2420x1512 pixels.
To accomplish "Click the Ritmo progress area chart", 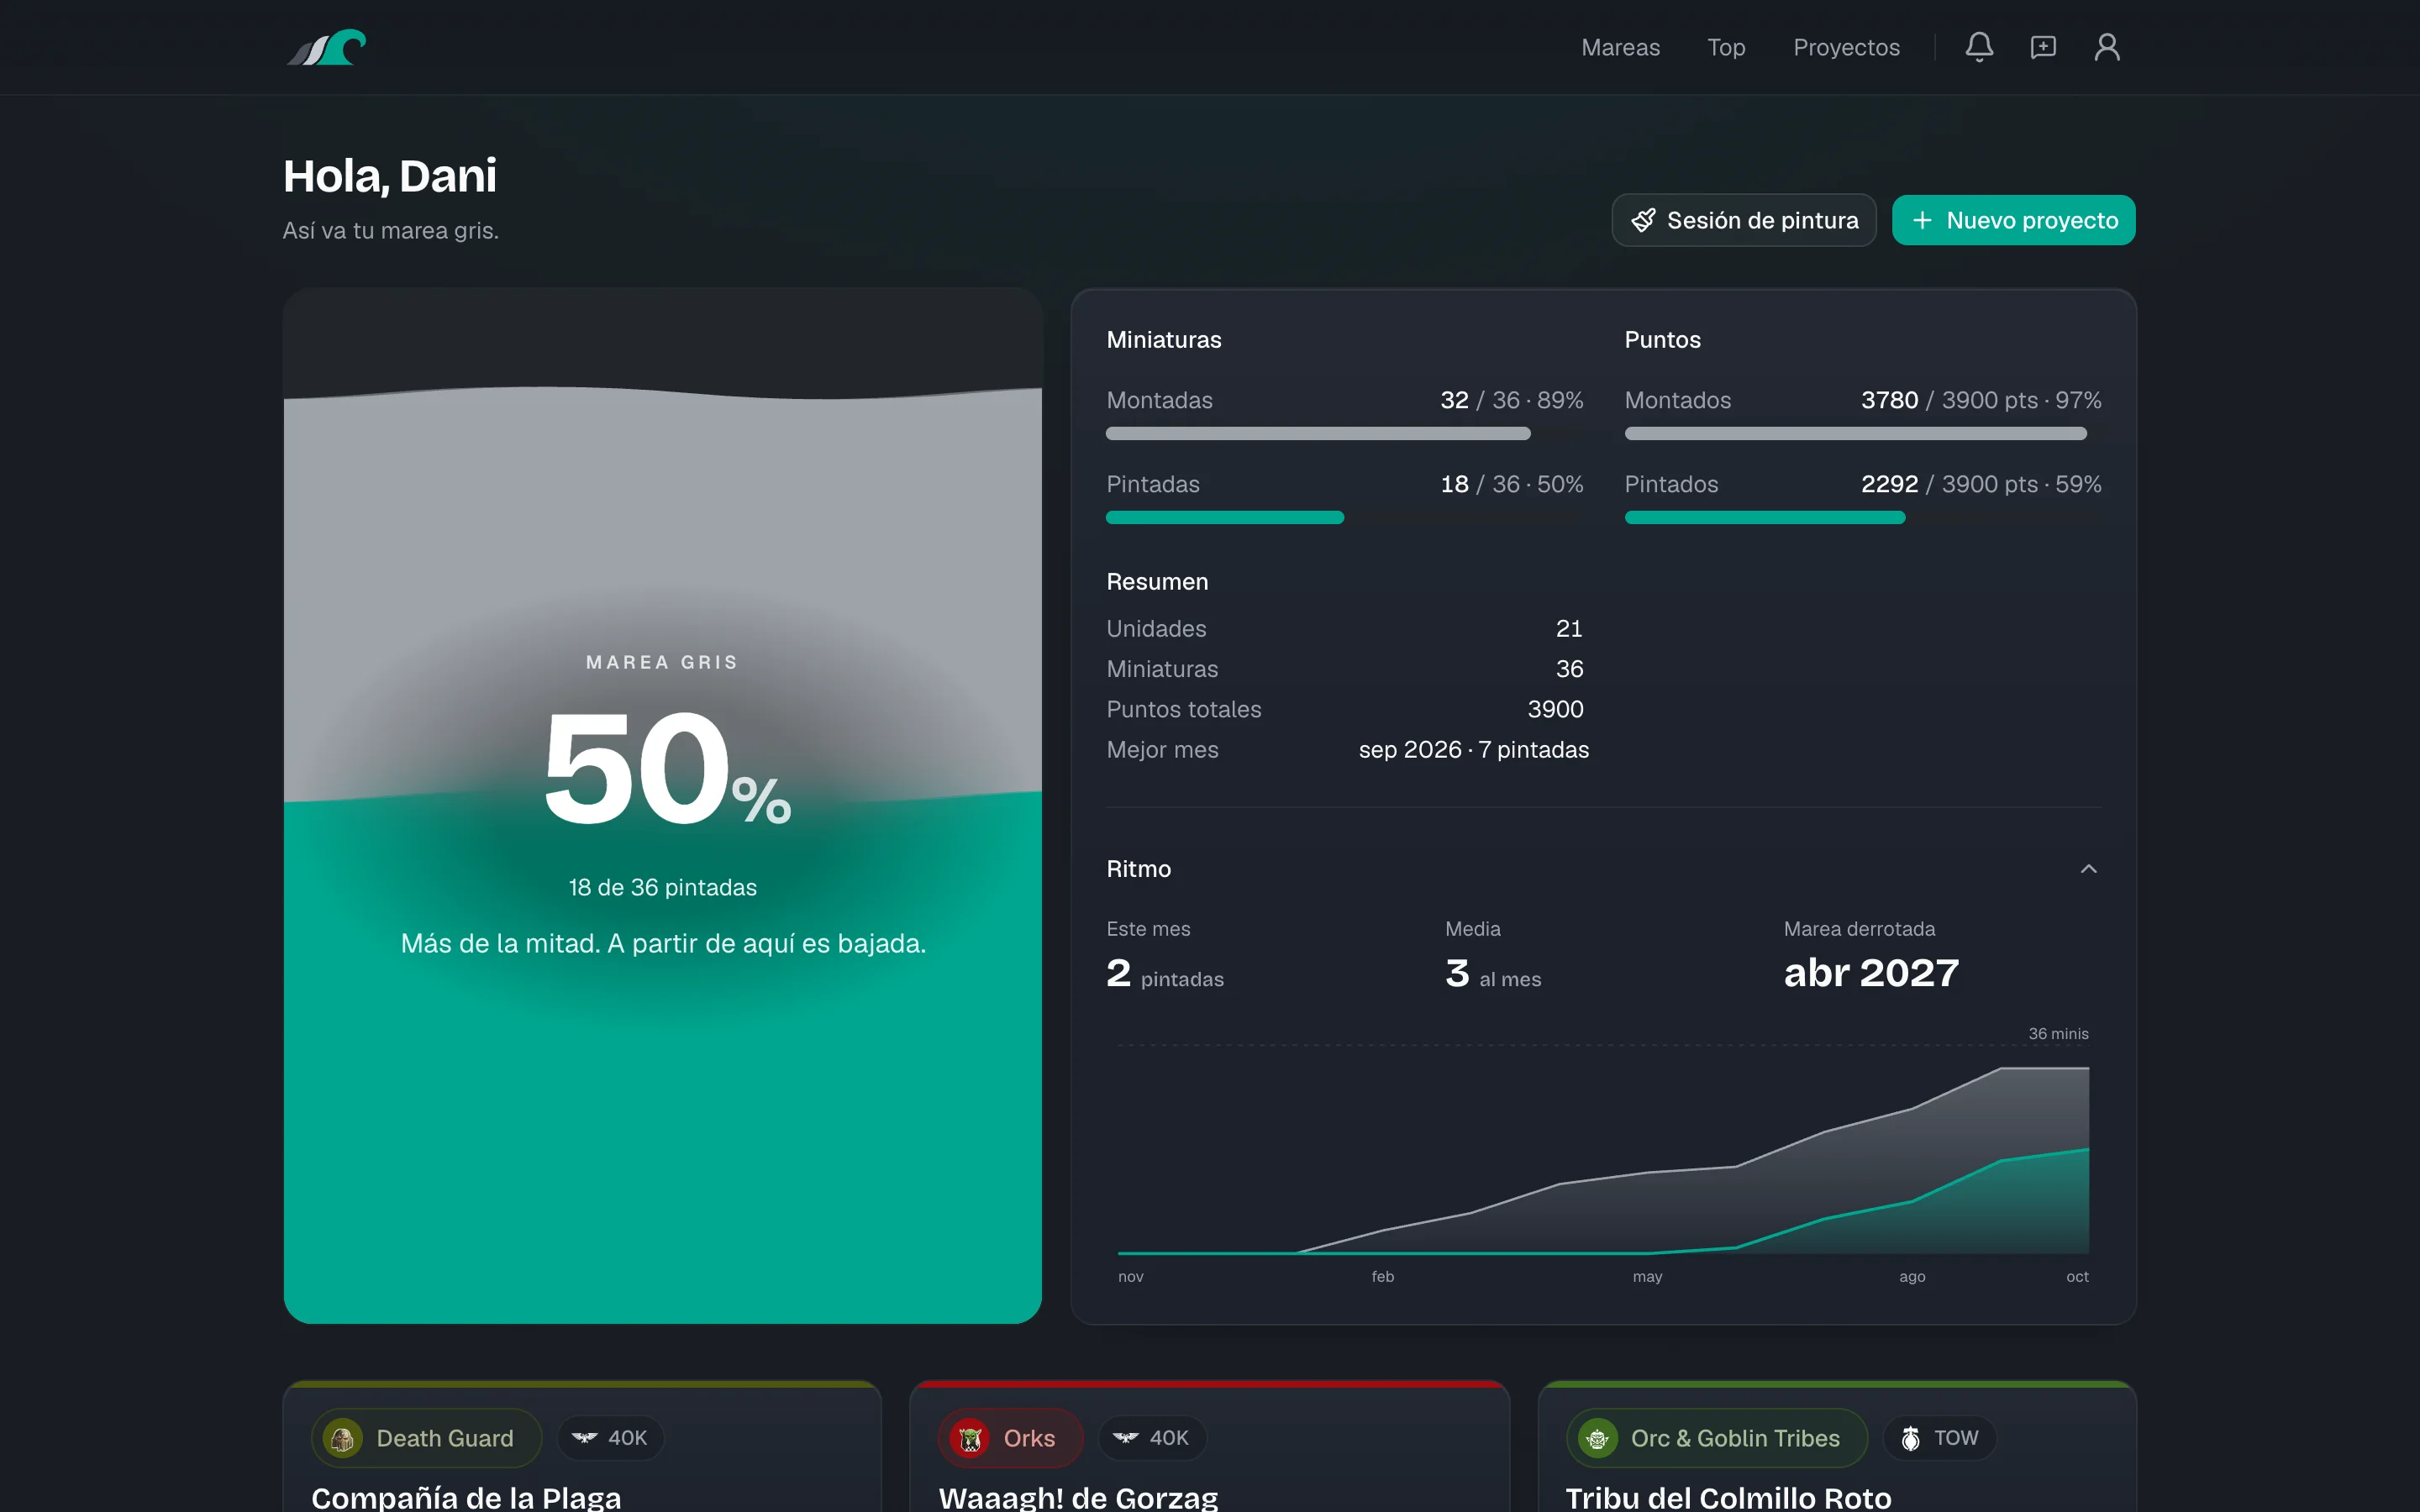I will [1603, 1155].
